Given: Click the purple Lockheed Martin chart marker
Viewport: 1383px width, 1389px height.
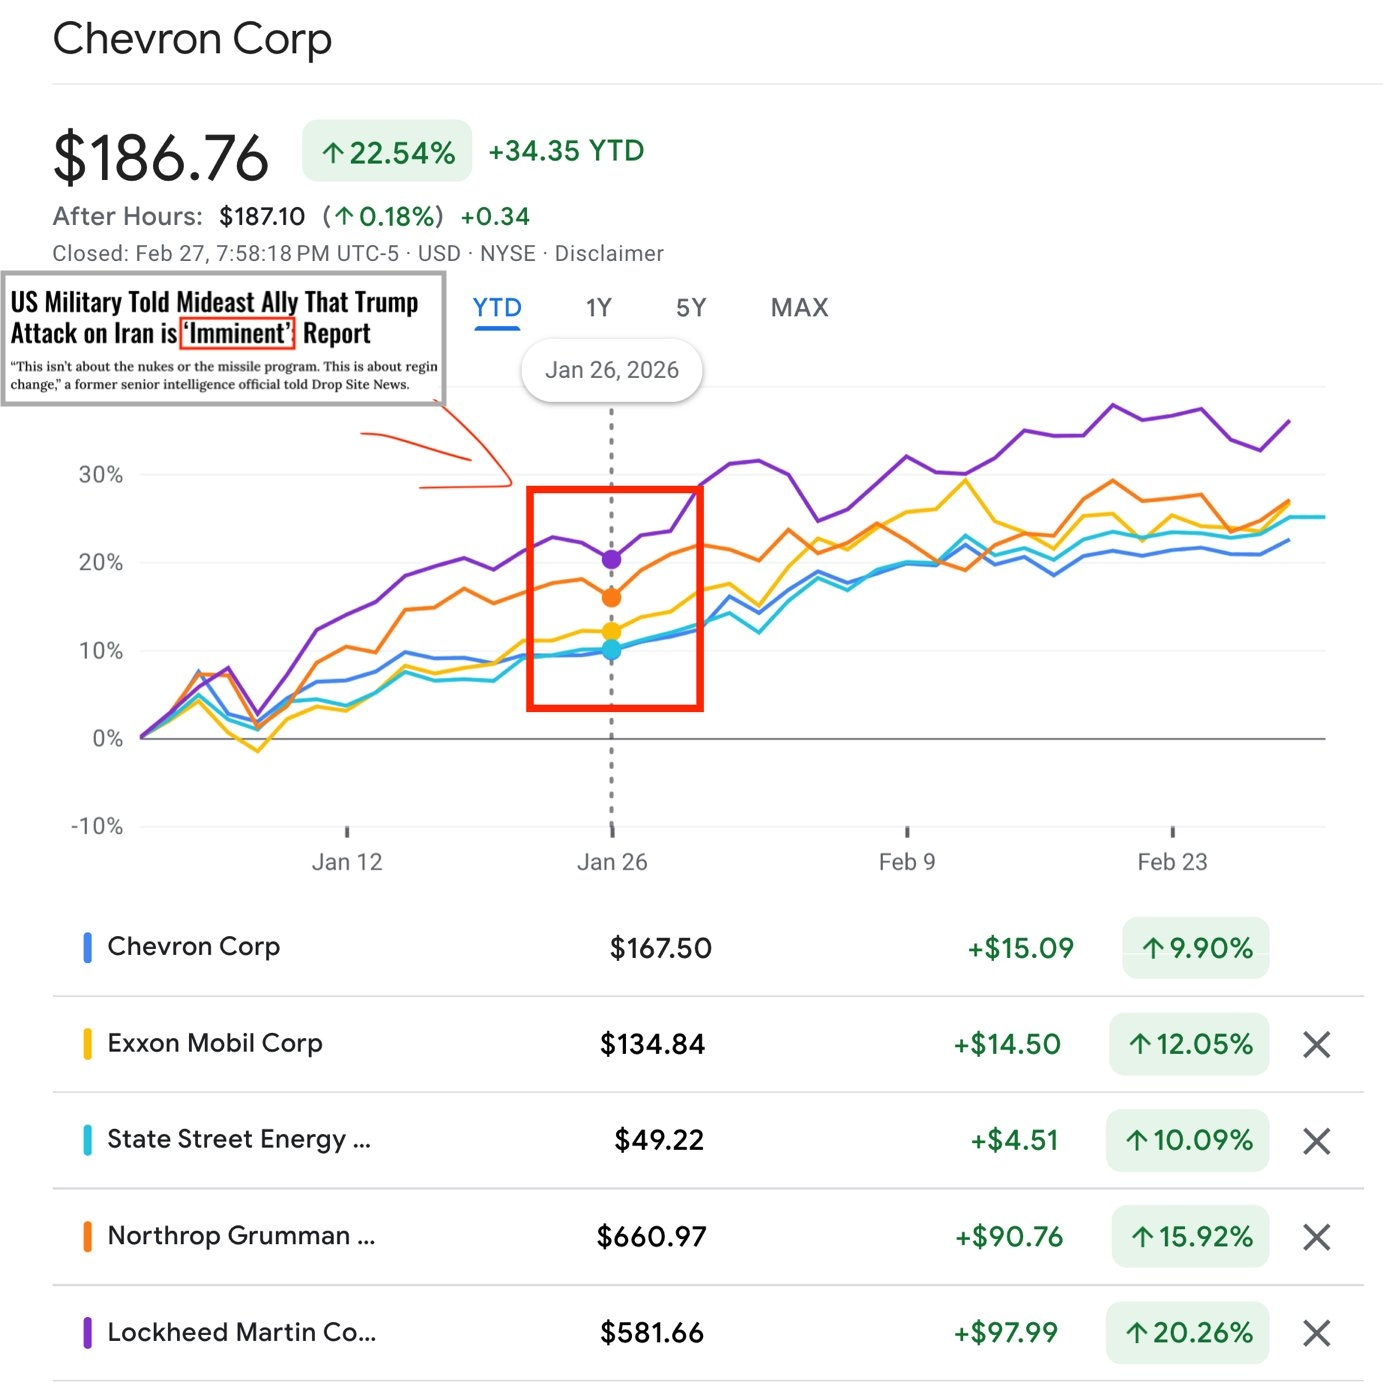Looking at the screenshot, I should point(611,559).
